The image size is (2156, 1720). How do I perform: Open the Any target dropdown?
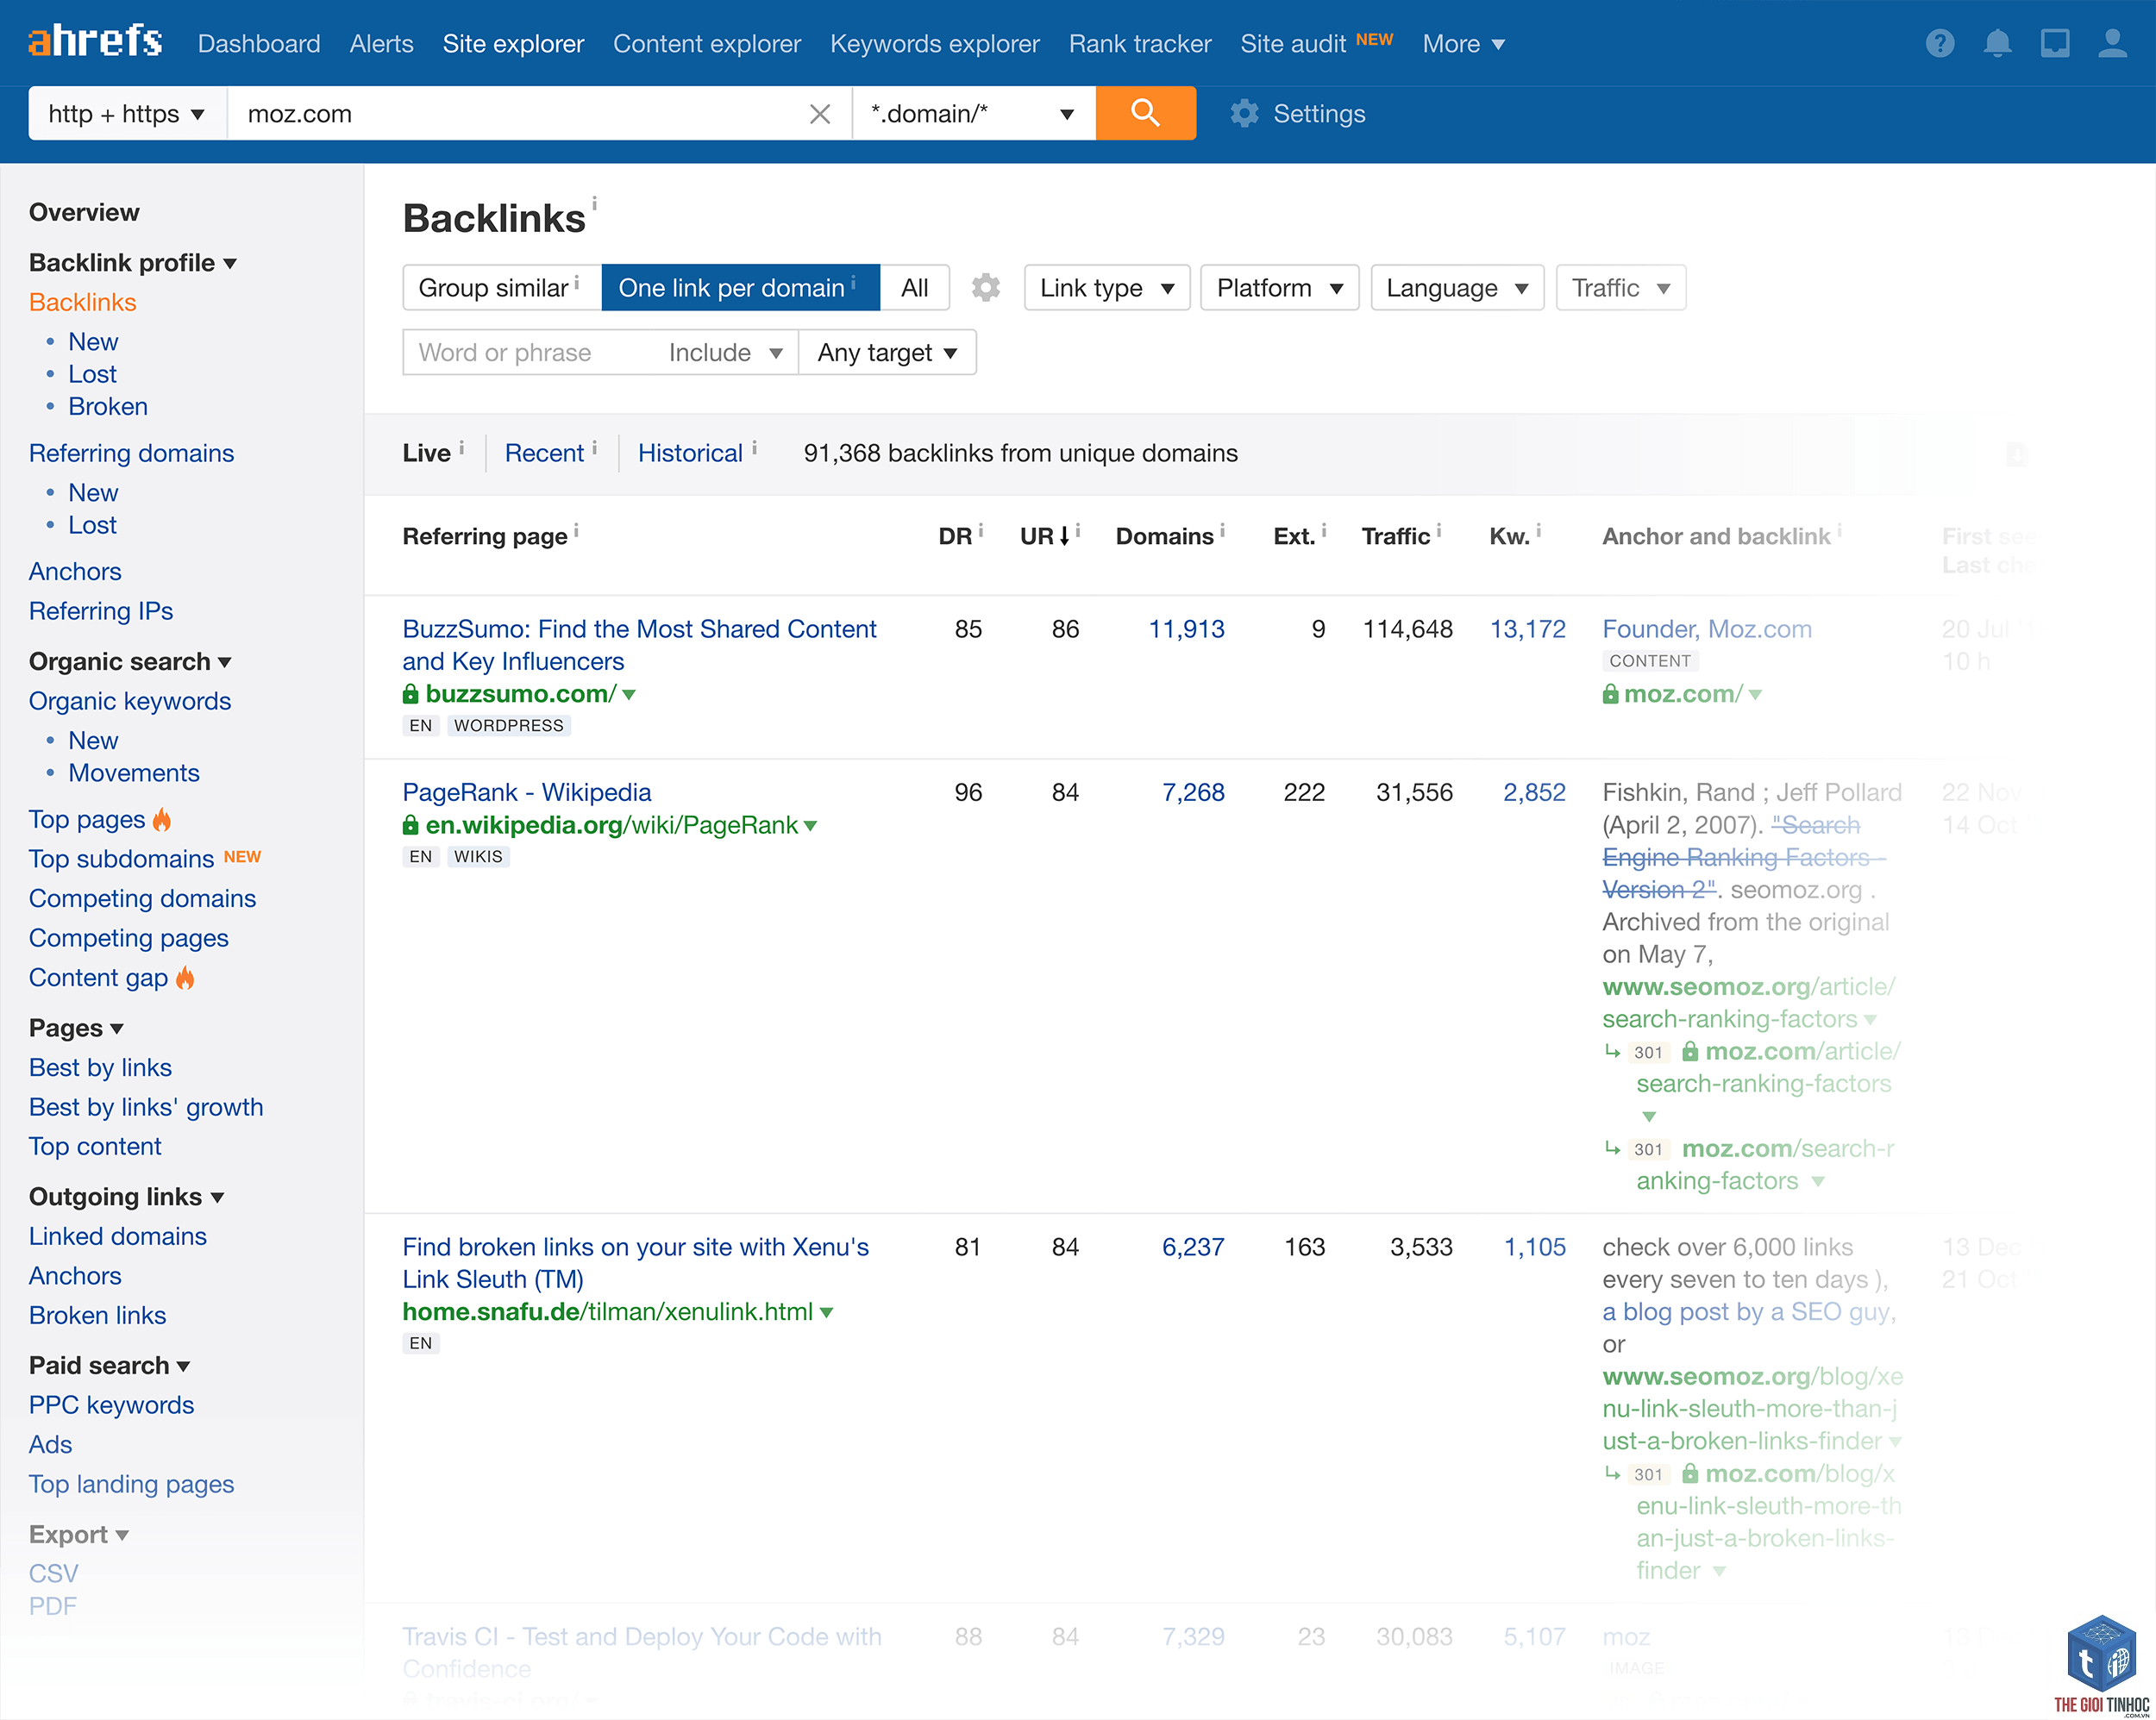pos(887,352)
